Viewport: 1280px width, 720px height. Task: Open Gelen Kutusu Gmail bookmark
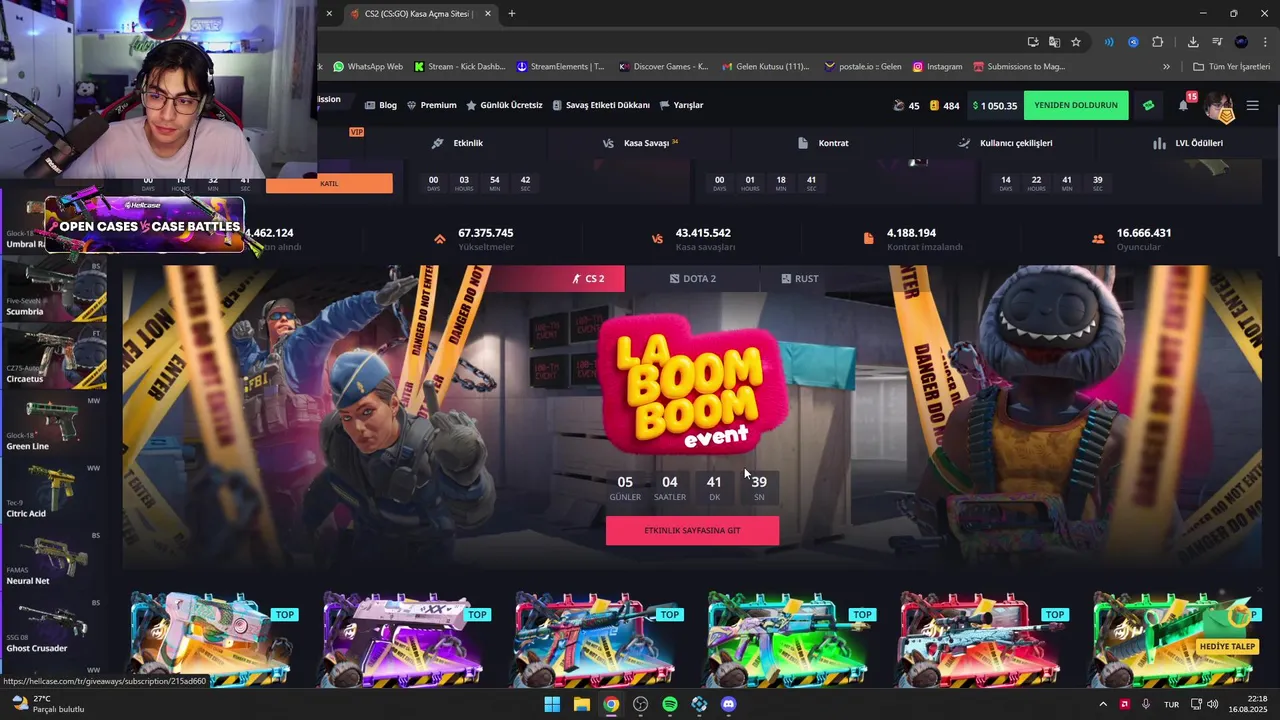point(766,67)
